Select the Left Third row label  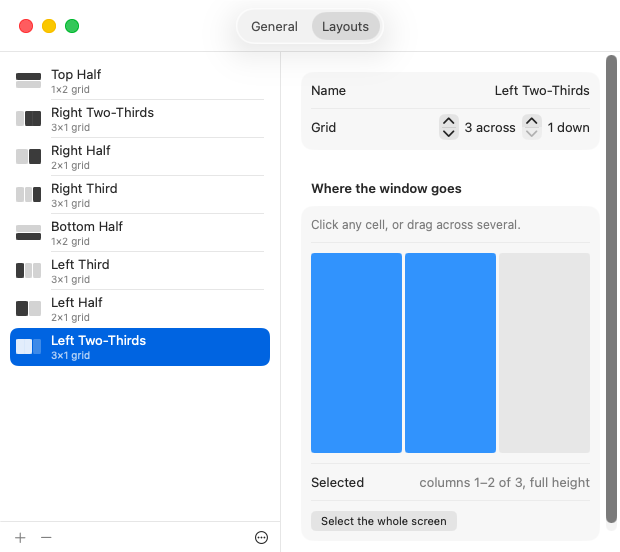(x=80, y=264)
